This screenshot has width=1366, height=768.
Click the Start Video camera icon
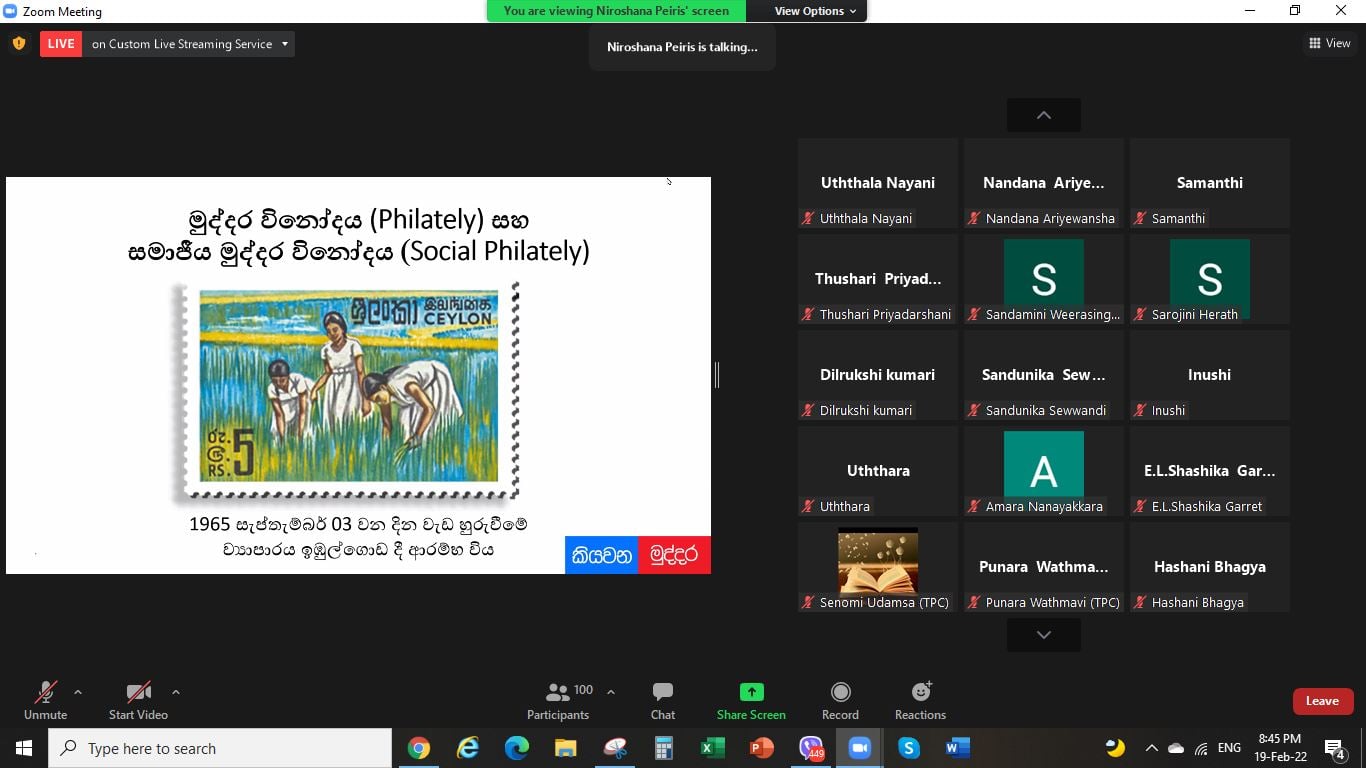tap(138, 692)
